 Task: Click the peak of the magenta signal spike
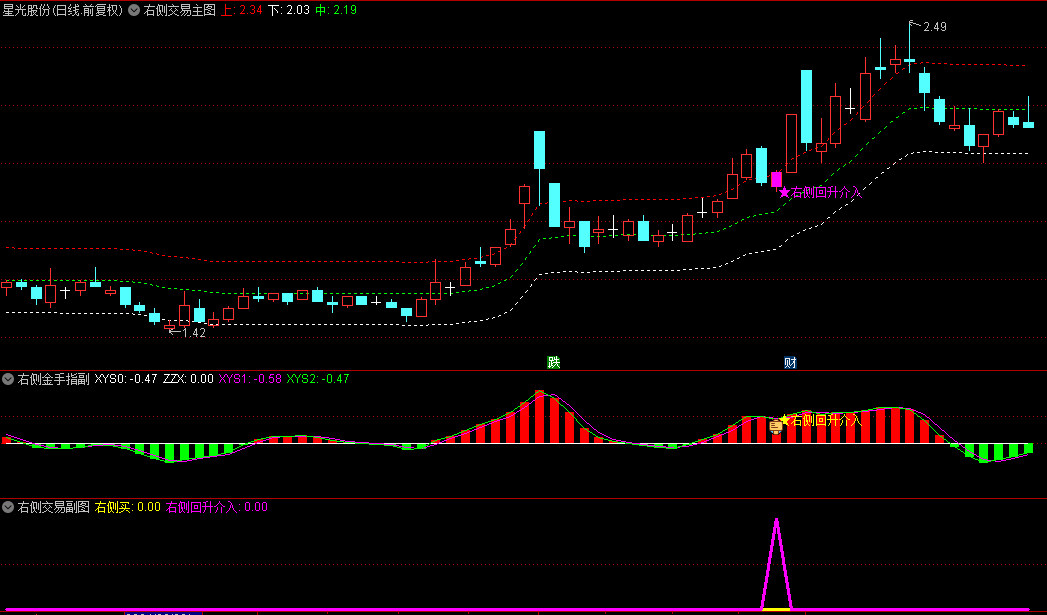click(776, 520)
